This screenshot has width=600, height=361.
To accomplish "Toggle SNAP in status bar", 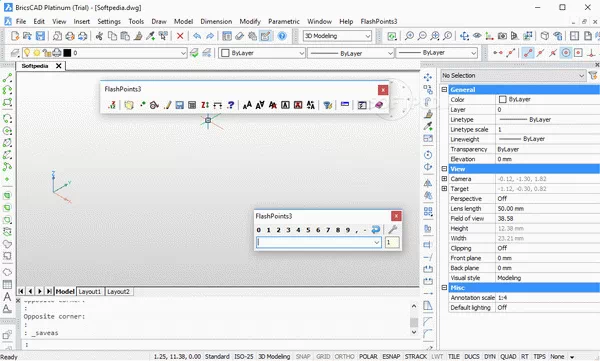I will coord(303,356).
